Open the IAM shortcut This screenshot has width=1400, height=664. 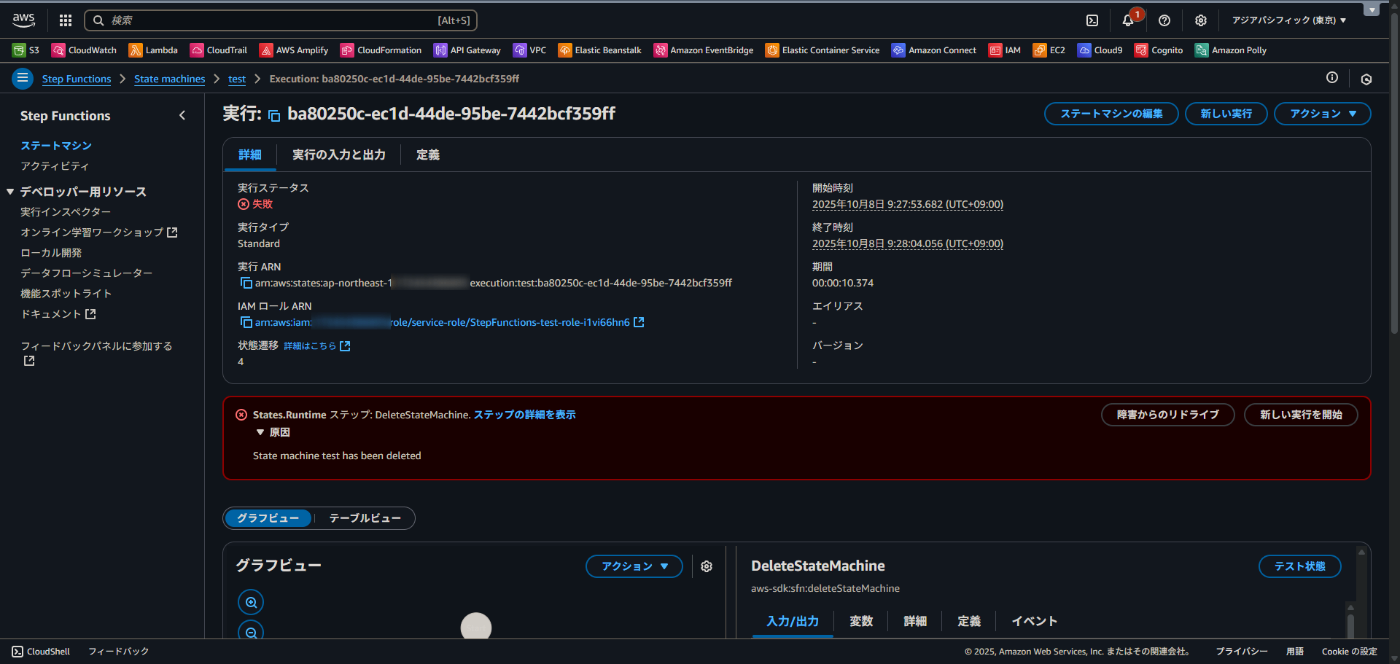tap(1005, 50)
